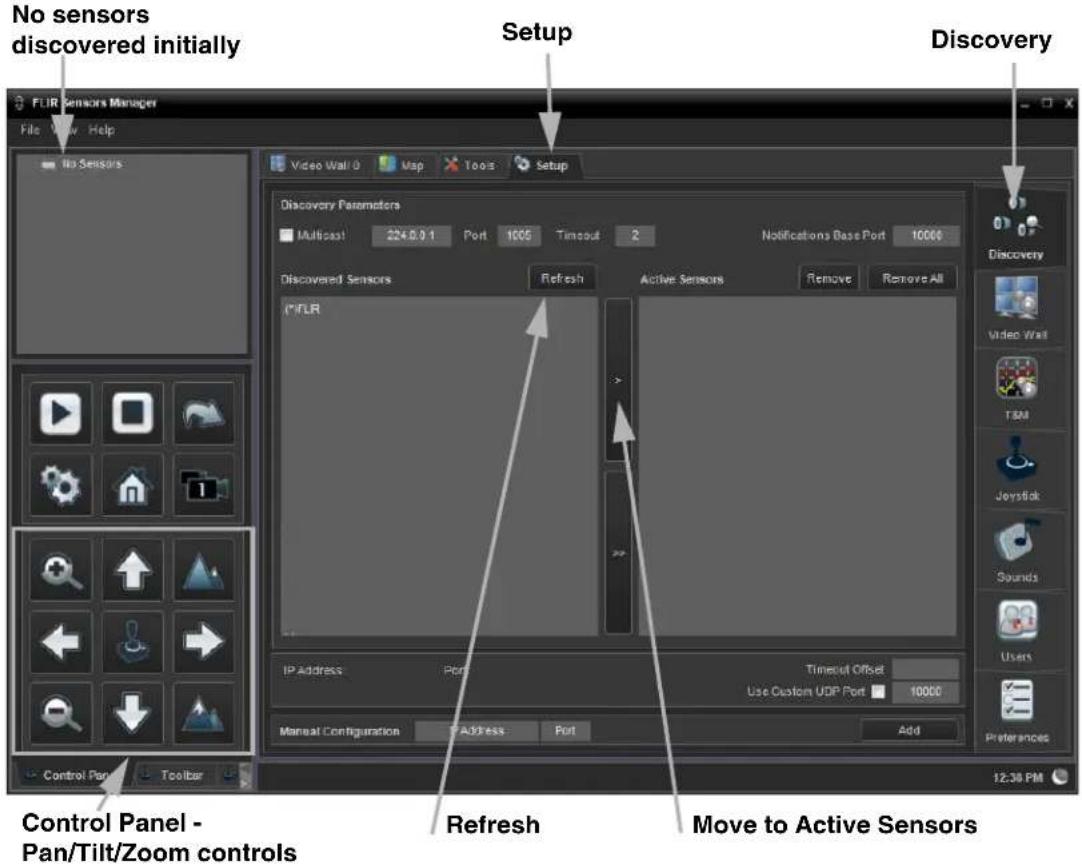Click the Home position icon
This screenshot has width=1082, height=865.
[x=132, y=486]
